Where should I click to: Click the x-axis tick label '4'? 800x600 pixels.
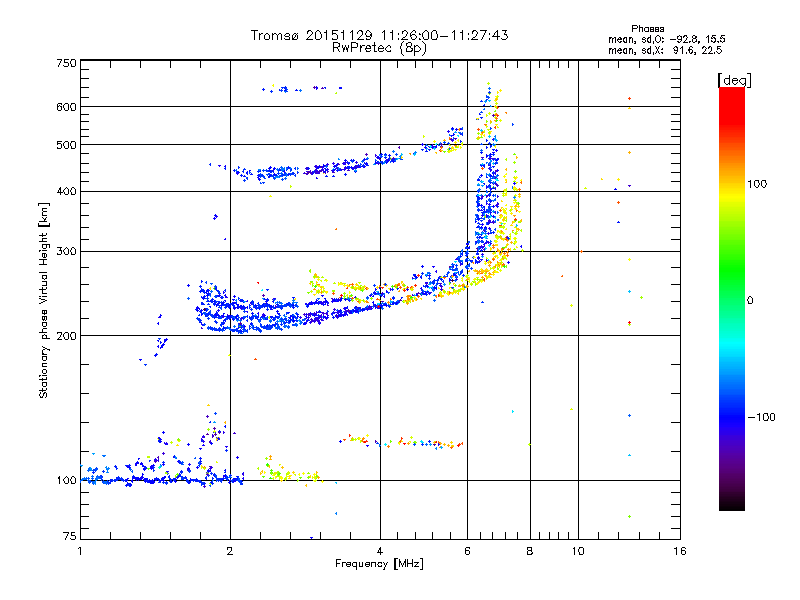pyautogui.click(x=380, y=551)
